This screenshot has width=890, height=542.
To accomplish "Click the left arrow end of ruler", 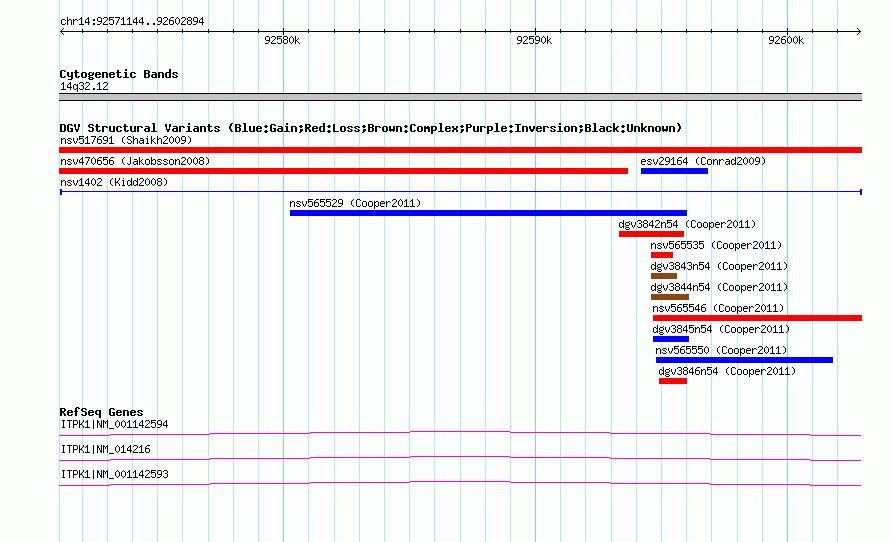I will pyautogui.click(x=62, y=31).
